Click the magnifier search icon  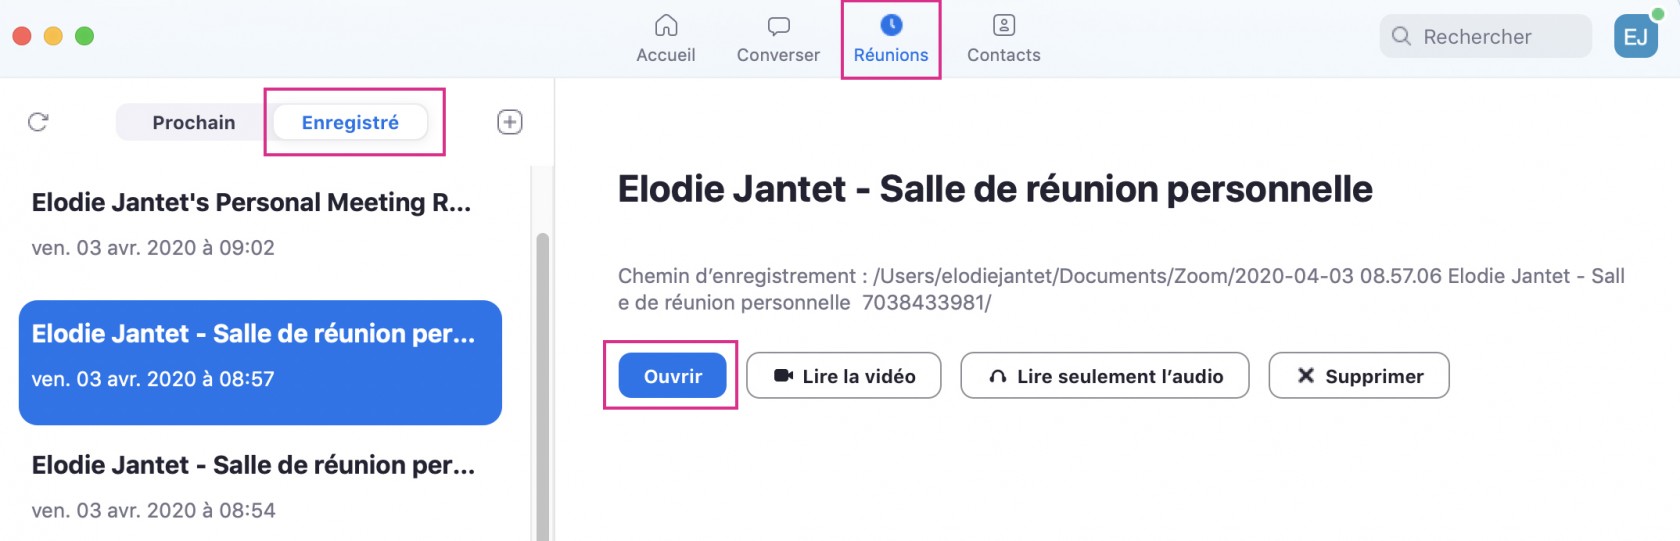point(1402,37)
